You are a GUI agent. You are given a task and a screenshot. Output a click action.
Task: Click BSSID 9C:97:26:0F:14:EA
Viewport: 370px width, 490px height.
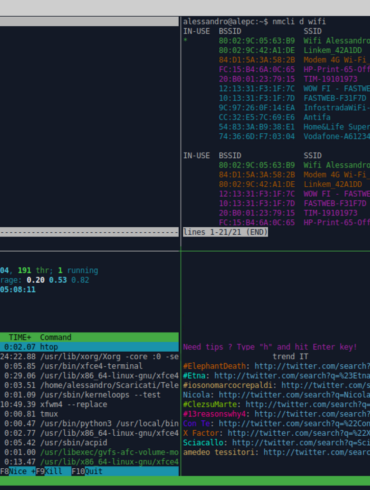(257, 108)
